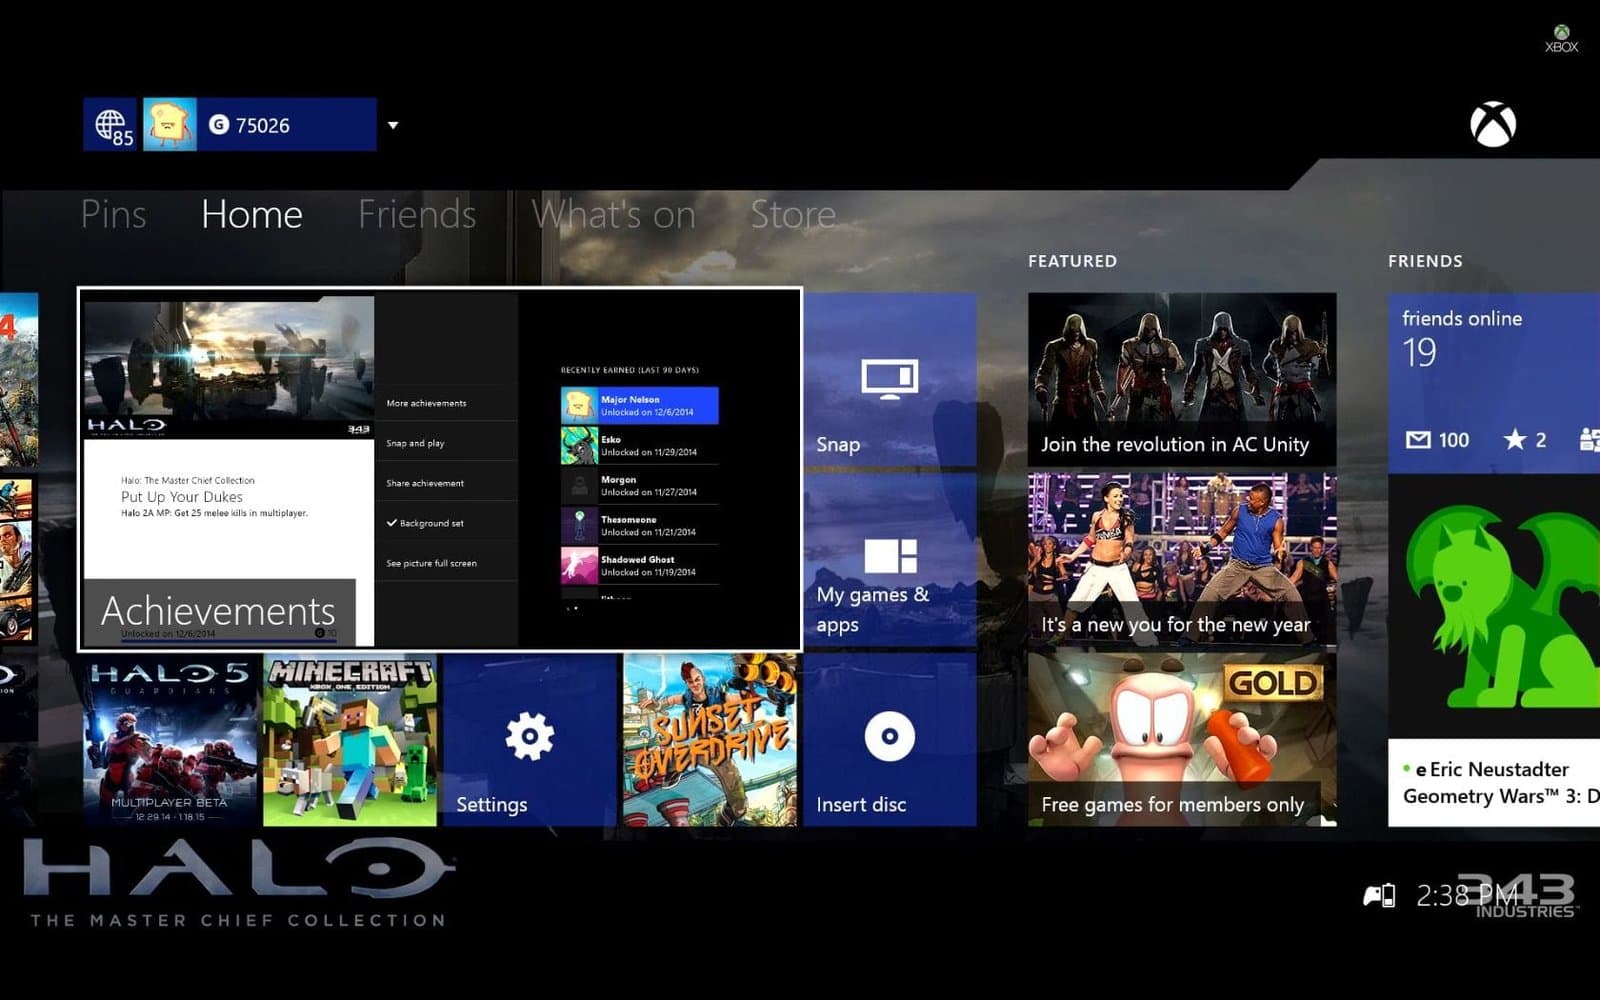Click the controller battery status icon
Image resolution: width=1600 pixels, height=1000 pixels.
point(1379,895)
